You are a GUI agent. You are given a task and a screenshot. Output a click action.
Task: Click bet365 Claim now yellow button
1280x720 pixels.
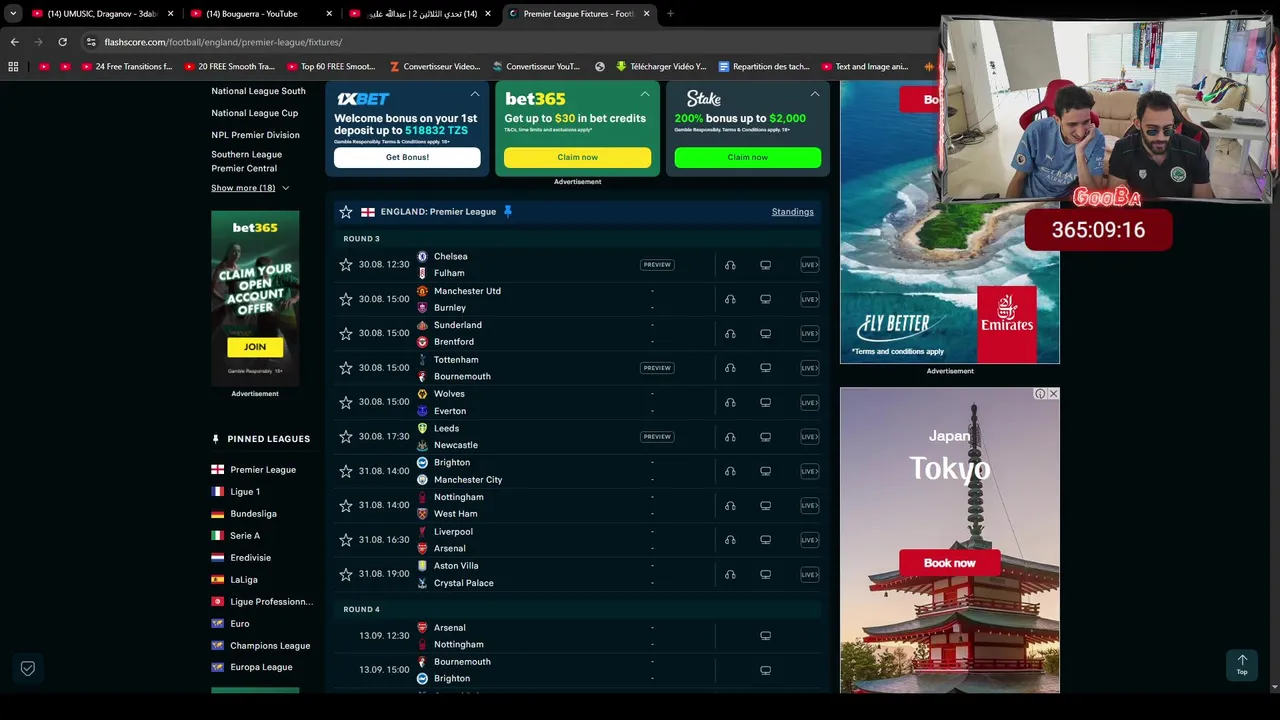click(577, 157)
